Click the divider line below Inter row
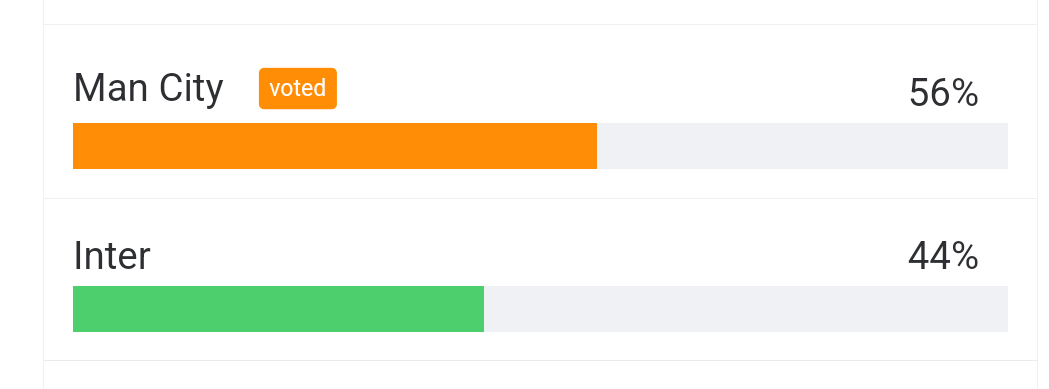The width and height of the screenshot is (1049, 389). point(541,360)
